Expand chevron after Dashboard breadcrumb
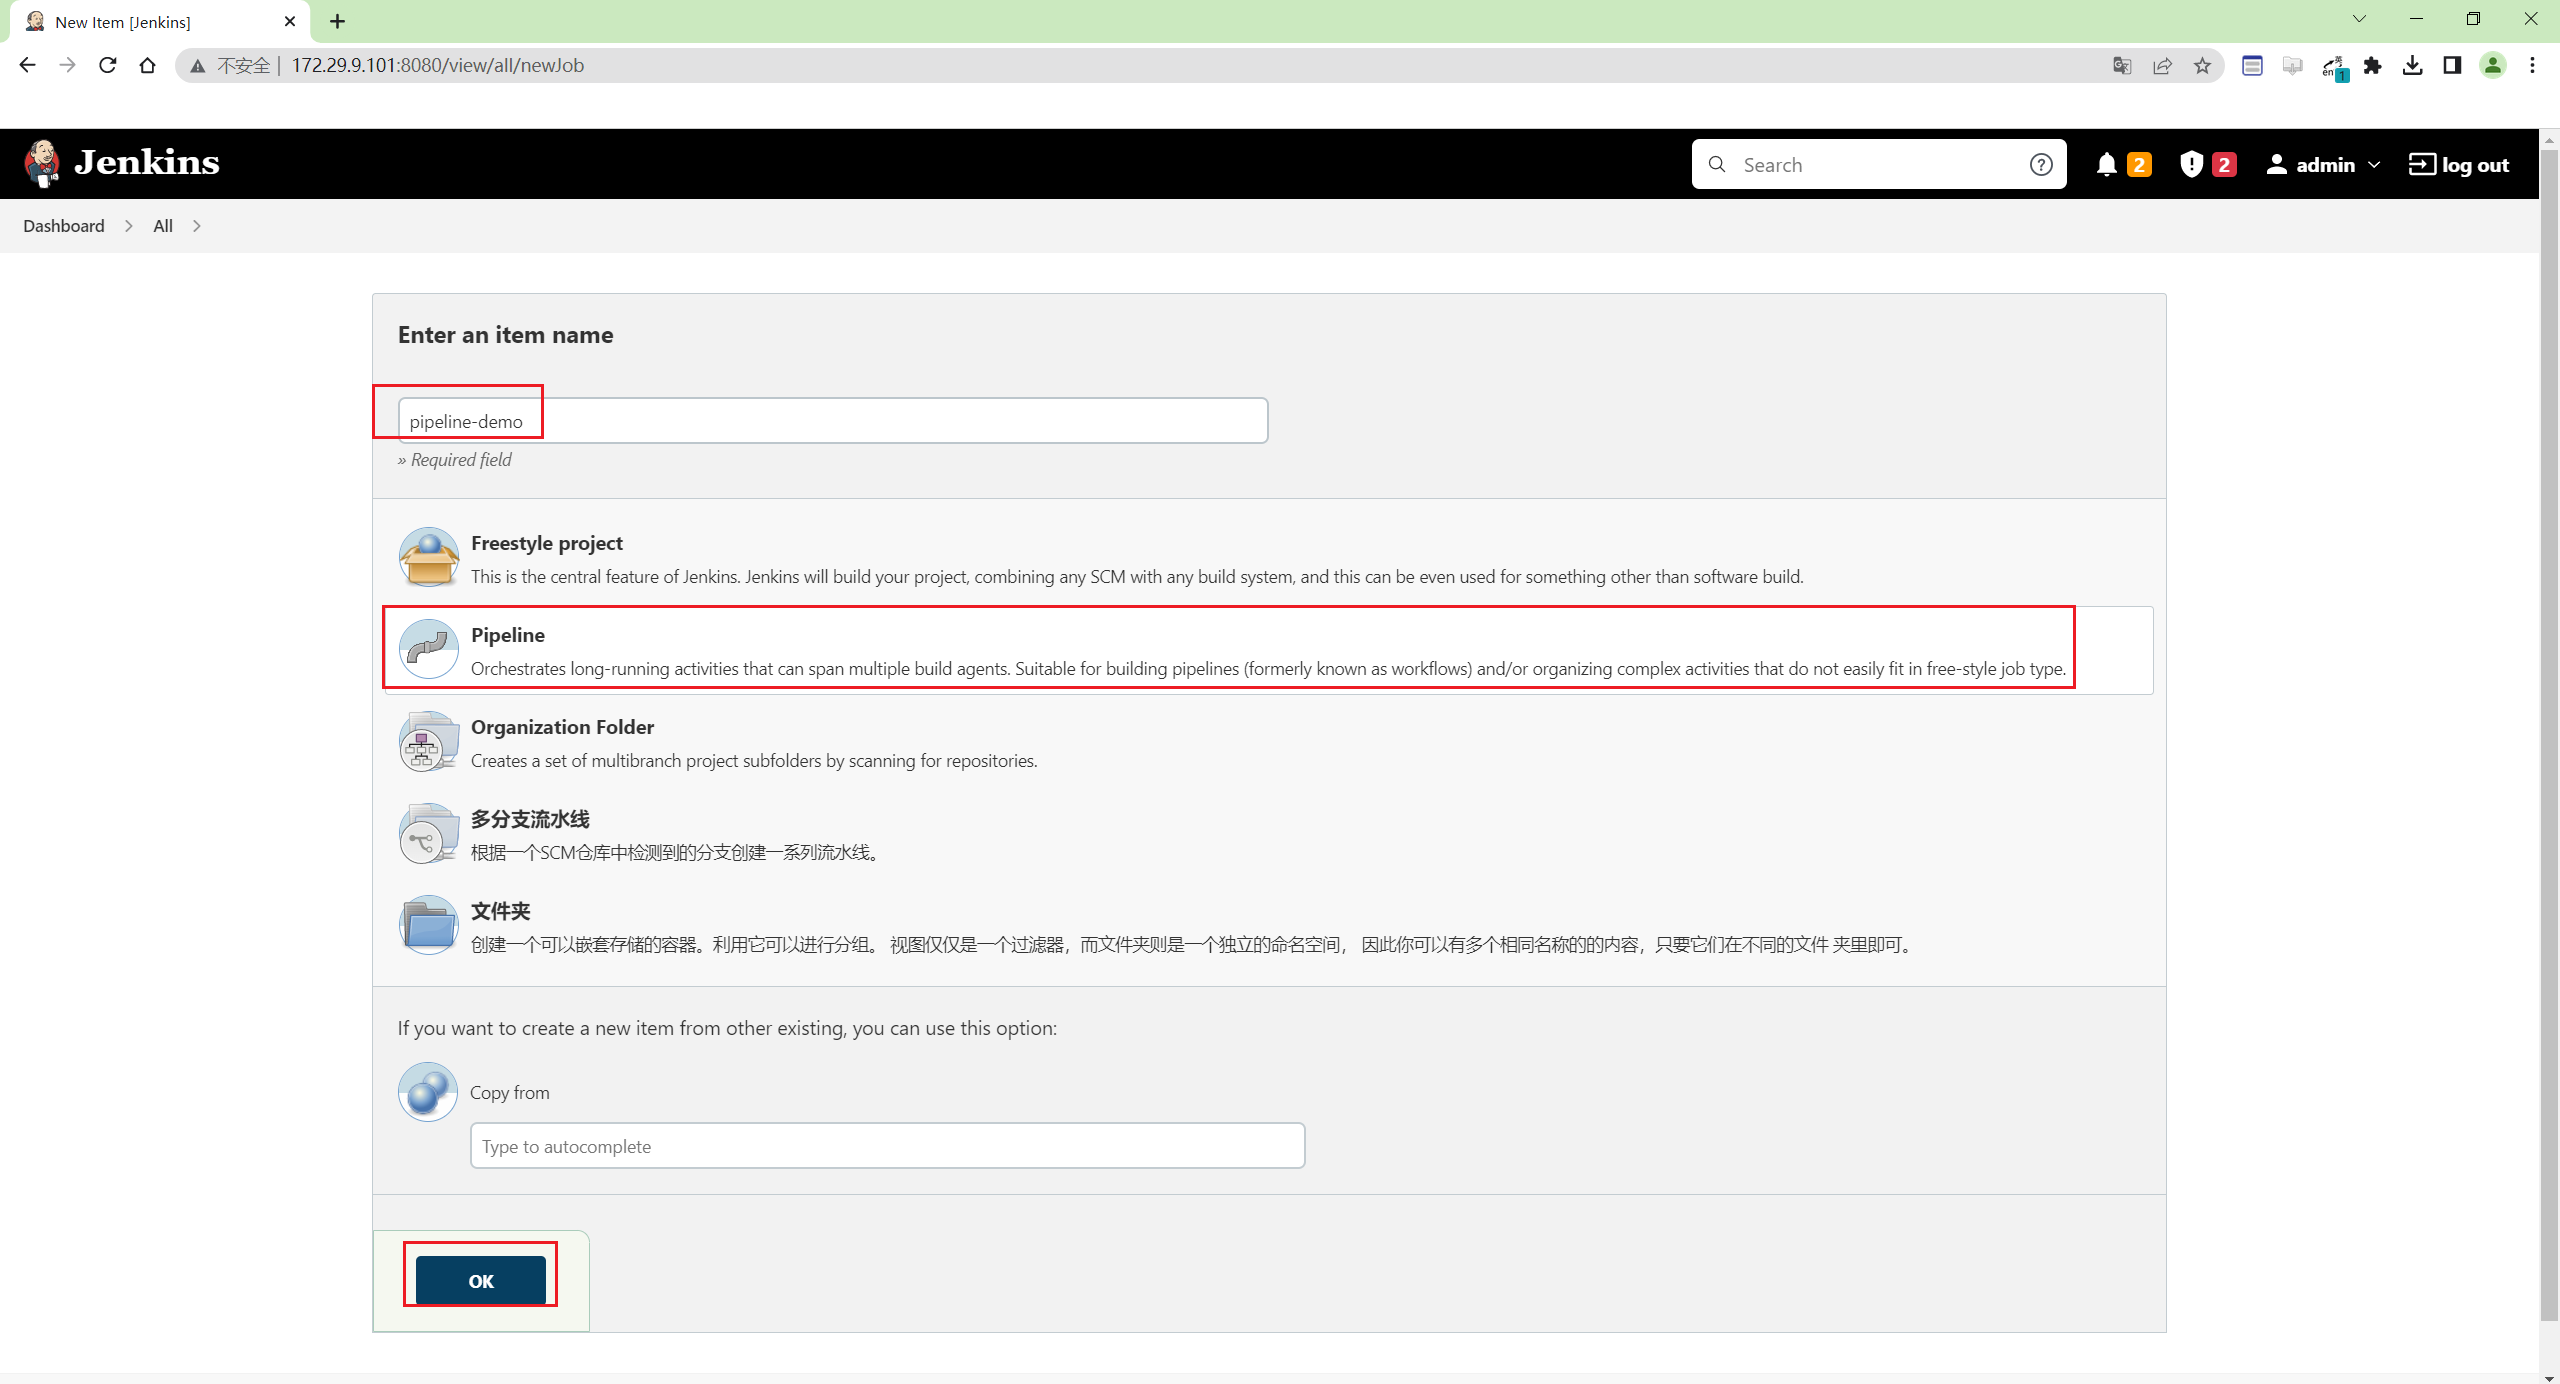 point(129,226)
